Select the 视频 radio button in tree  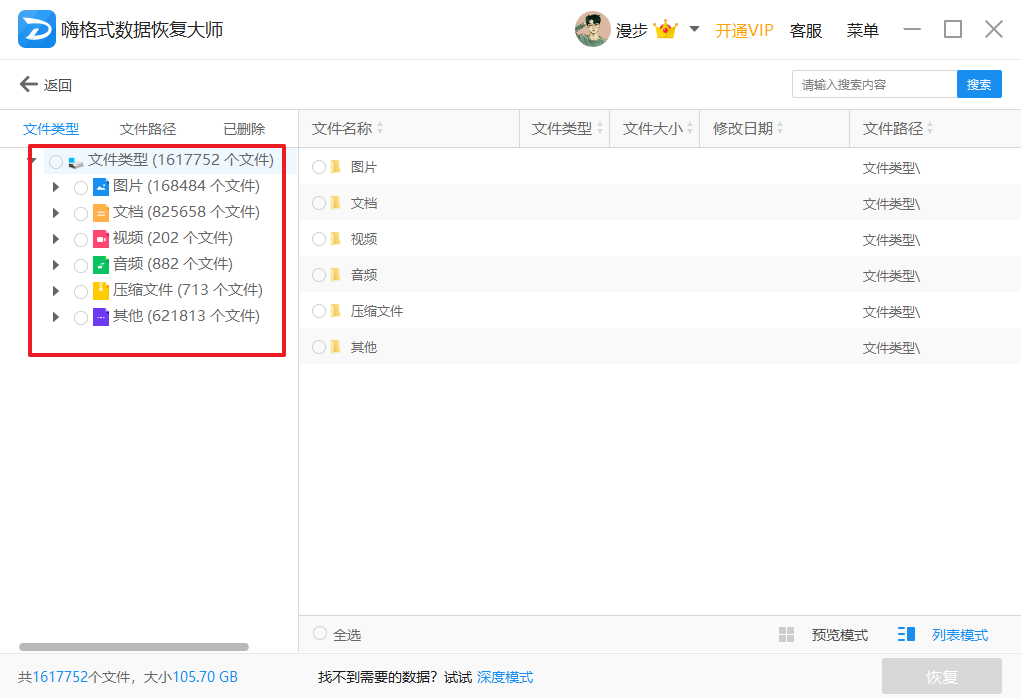pos(81,240)
